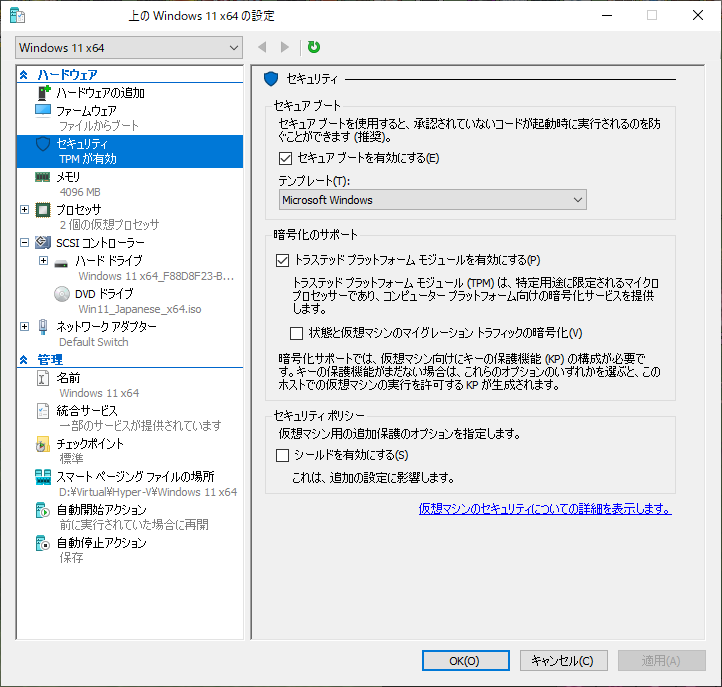Click the blue shield icon in セキュリティ header
This screenshot has width=722, height=687.
pyautogui.click(x=271, y=79)
